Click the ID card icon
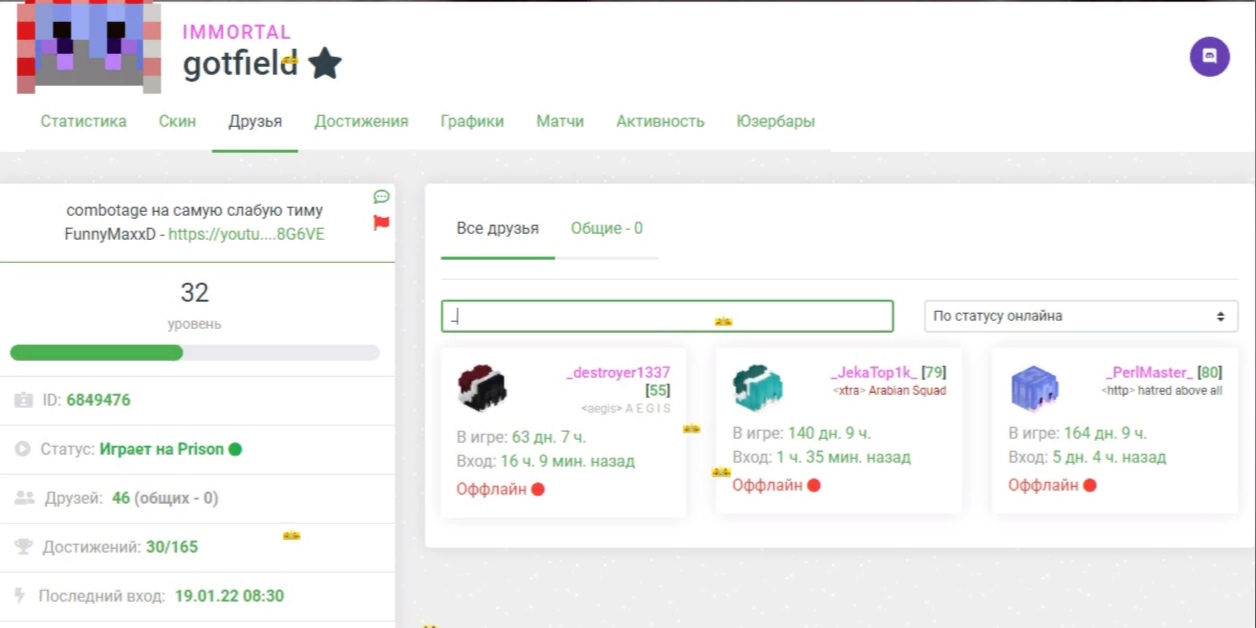Image resolution: width=1256 pixels, height=628 pixels. point(24,400)
